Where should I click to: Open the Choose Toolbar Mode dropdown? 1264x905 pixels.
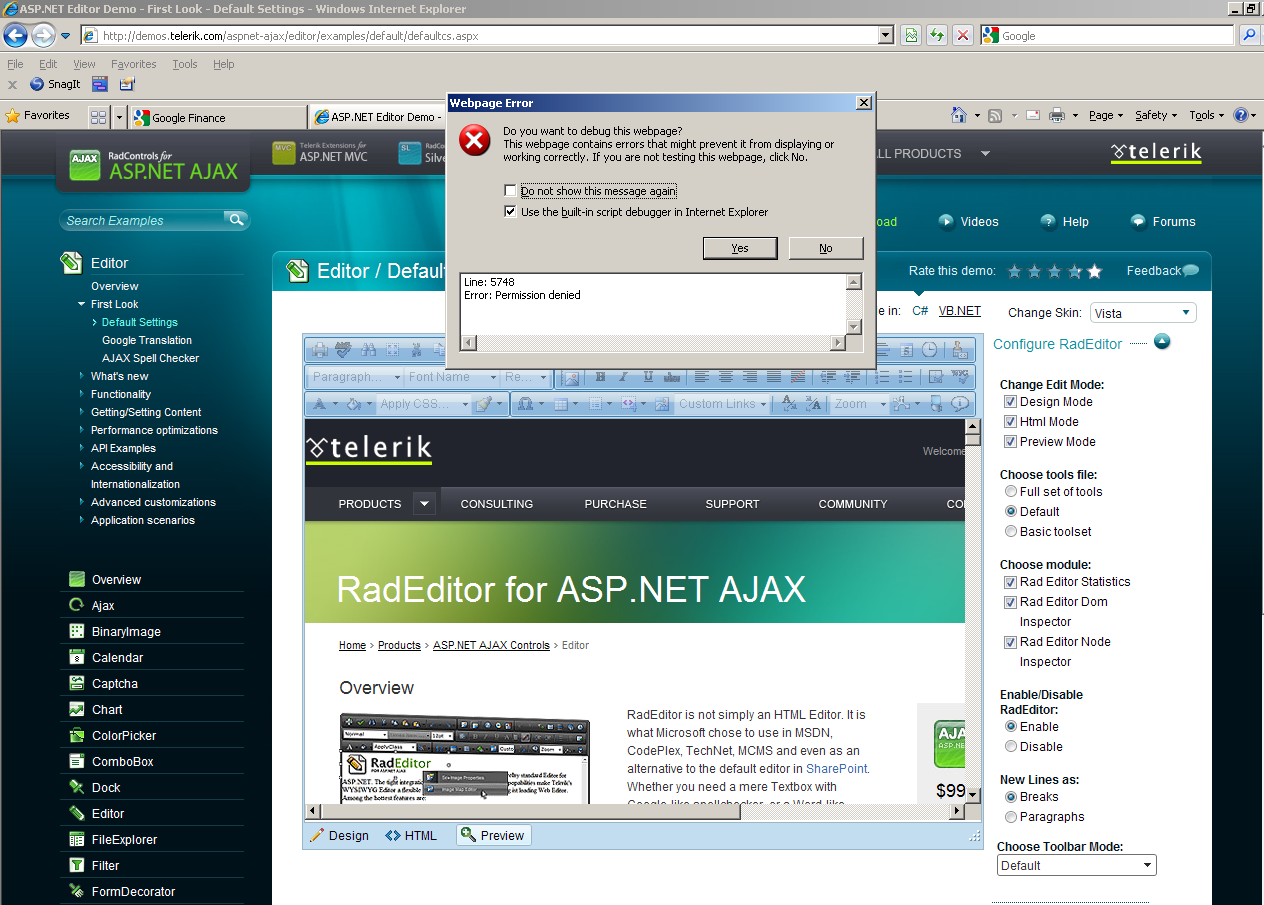[1077, 865]
